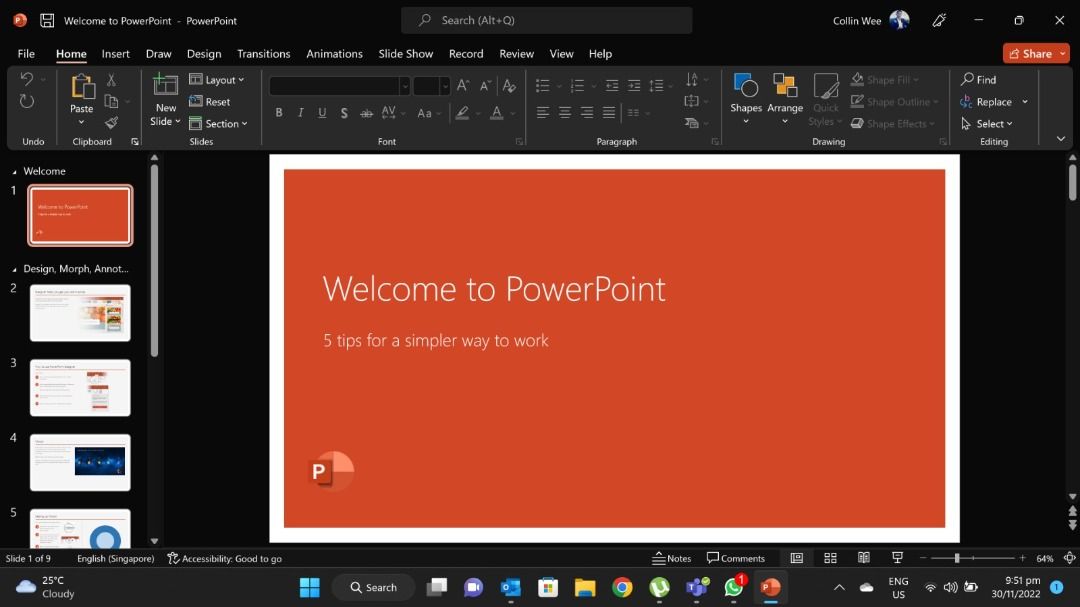Increase font size with larger A icon
Screen dimensions: 1080x607
pos(463,85)
